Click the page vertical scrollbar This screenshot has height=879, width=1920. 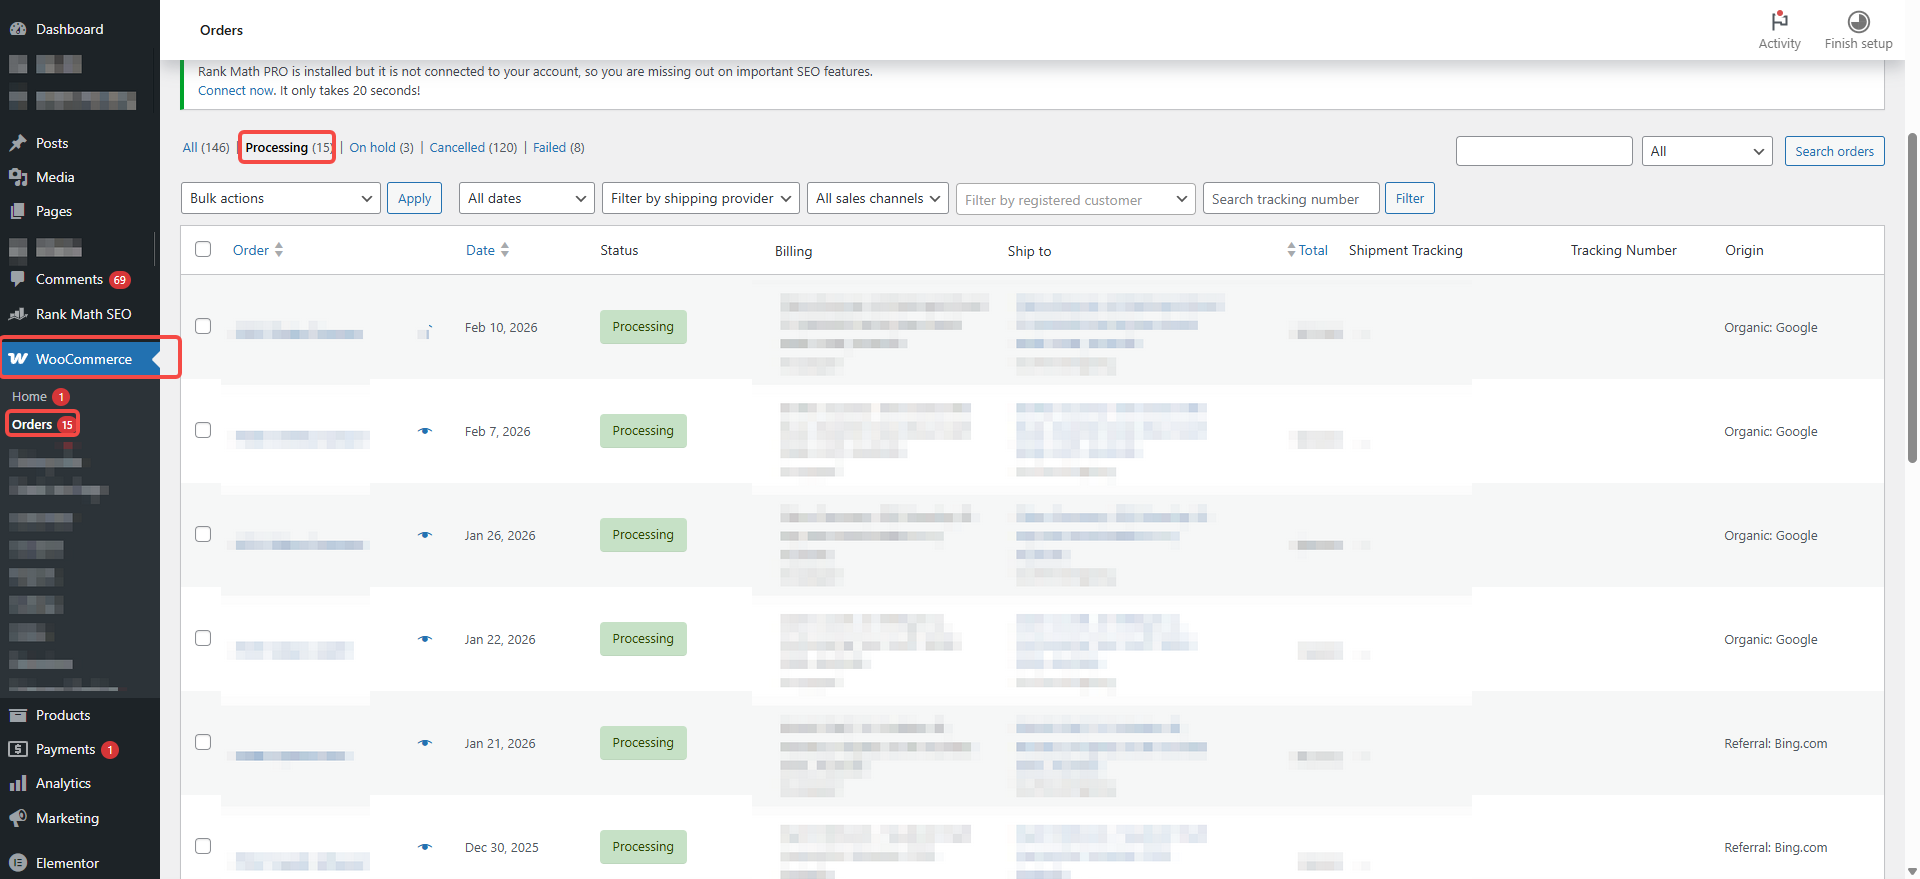[1912, 297]
